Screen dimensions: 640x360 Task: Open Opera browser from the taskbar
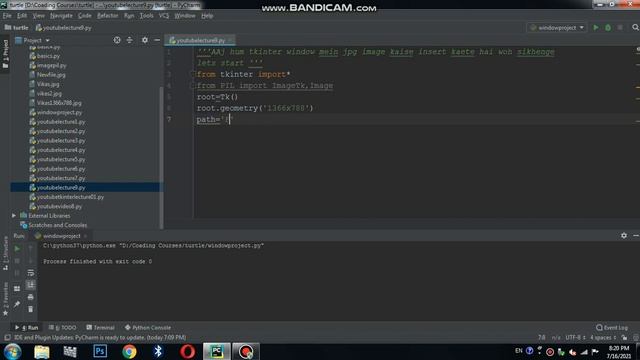coord(187,351)
